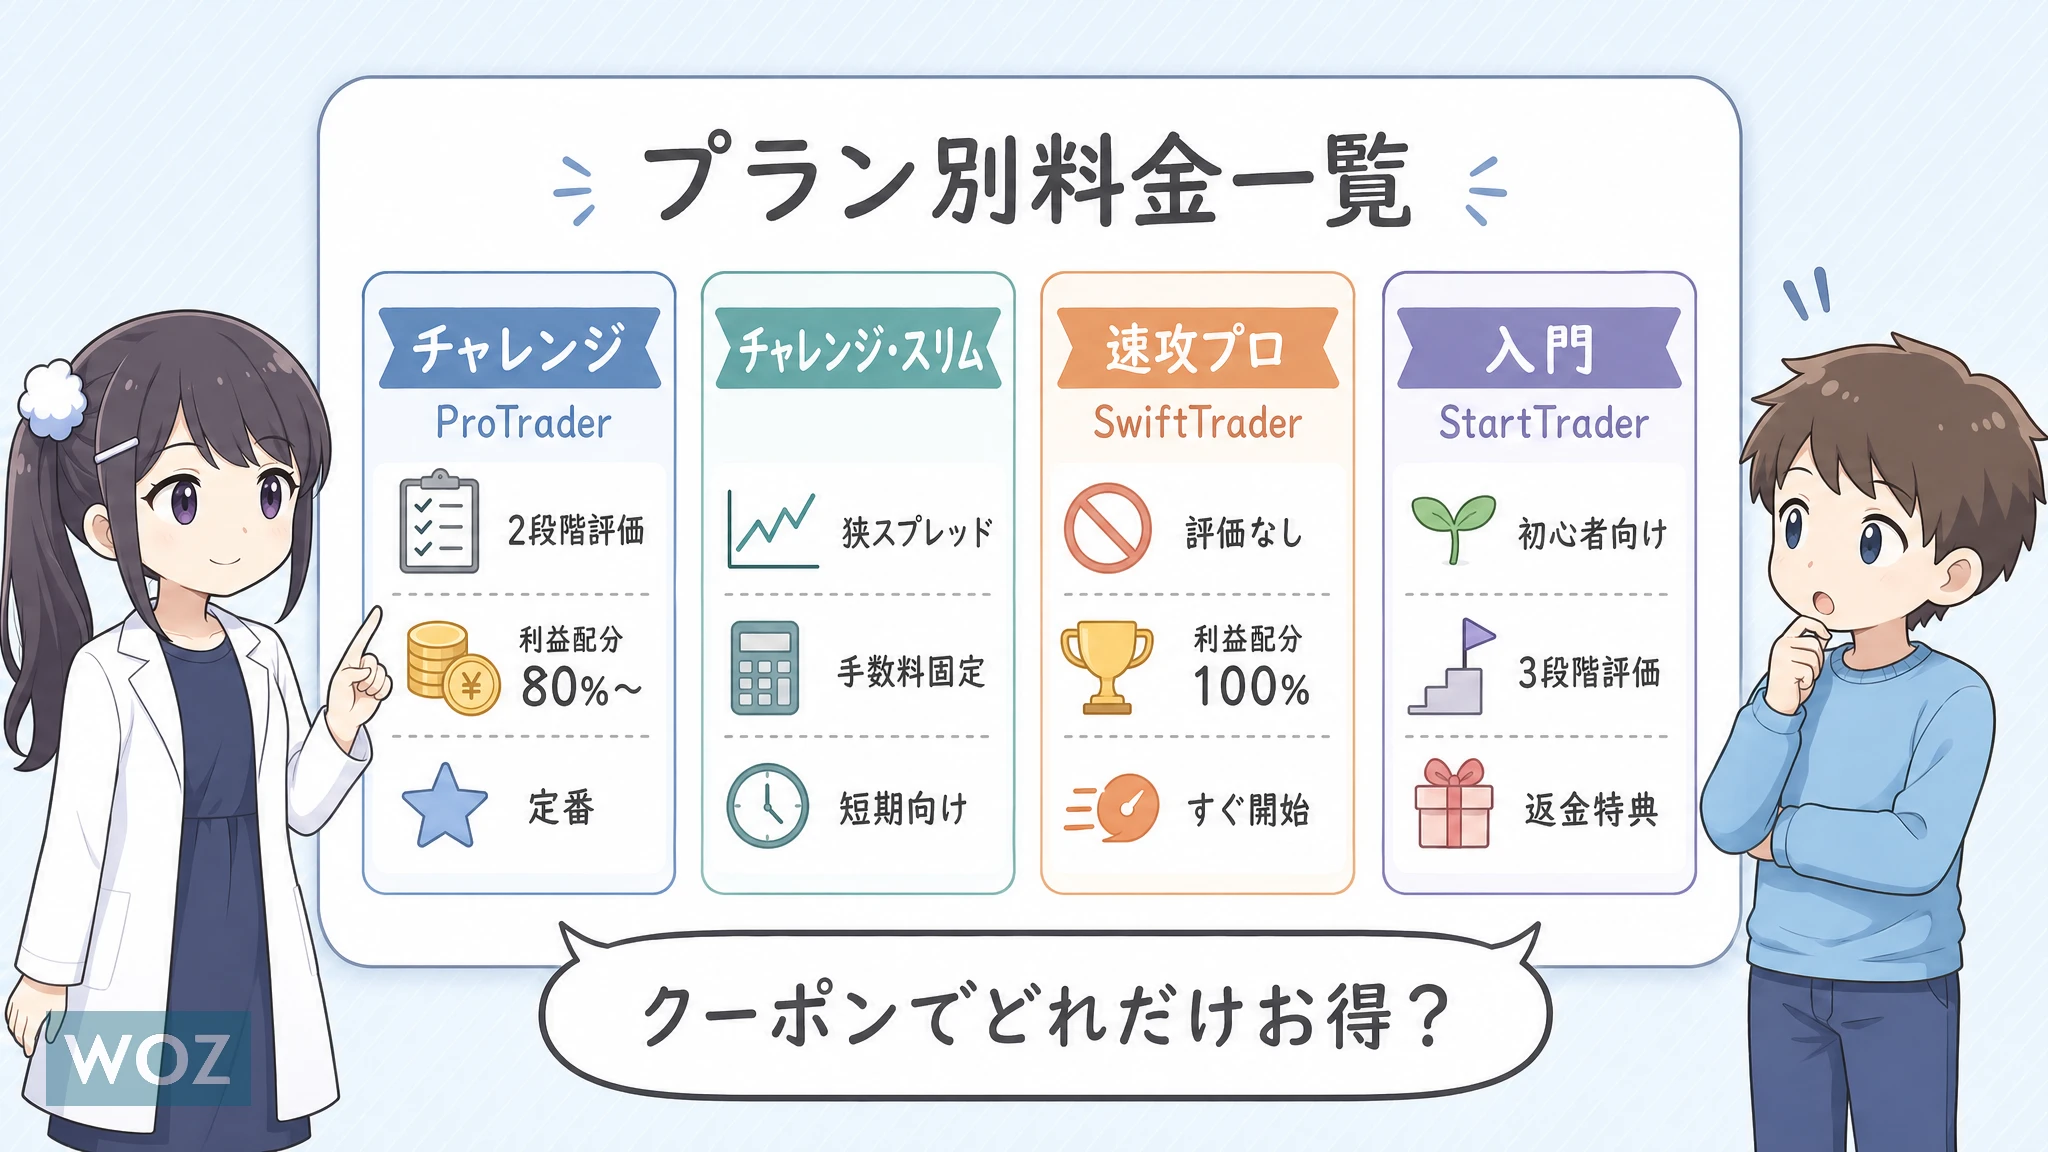2048x1152 pixels.
Task: Click the pink gift box icon
Action: pos(1453,804)
